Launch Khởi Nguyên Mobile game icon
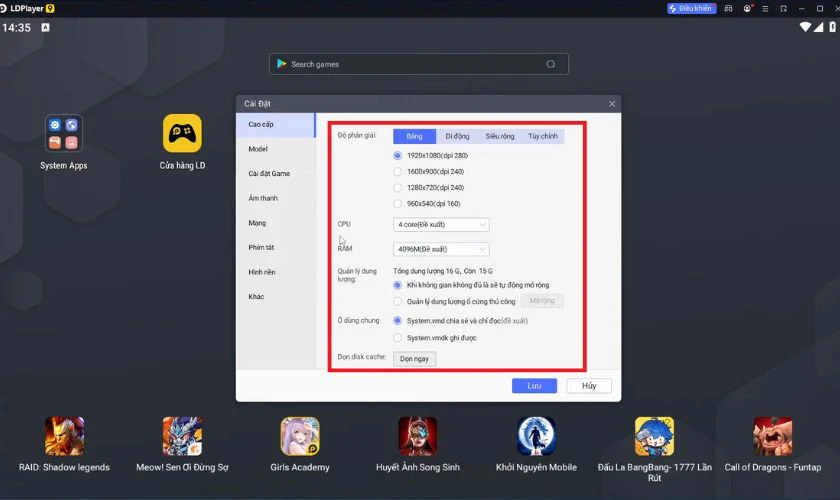The width and height of the screenshot is (840, 500). pyautogui.click(x=536, y=436)
